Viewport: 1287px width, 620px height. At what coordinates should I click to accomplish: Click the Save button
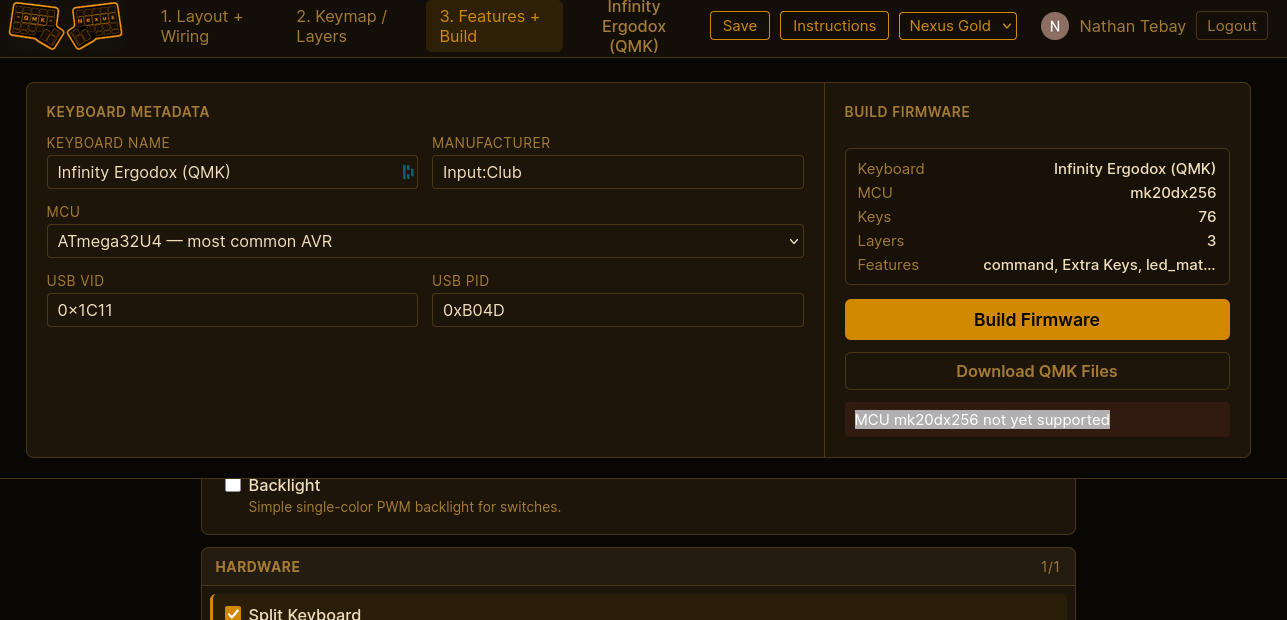coord(740,26)
